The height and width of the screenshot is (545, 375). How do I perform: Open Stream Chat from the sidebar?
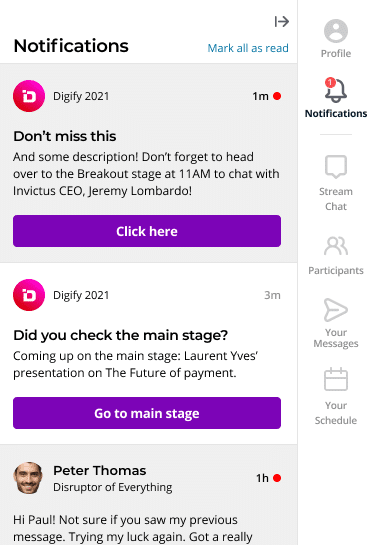[336, 167]
